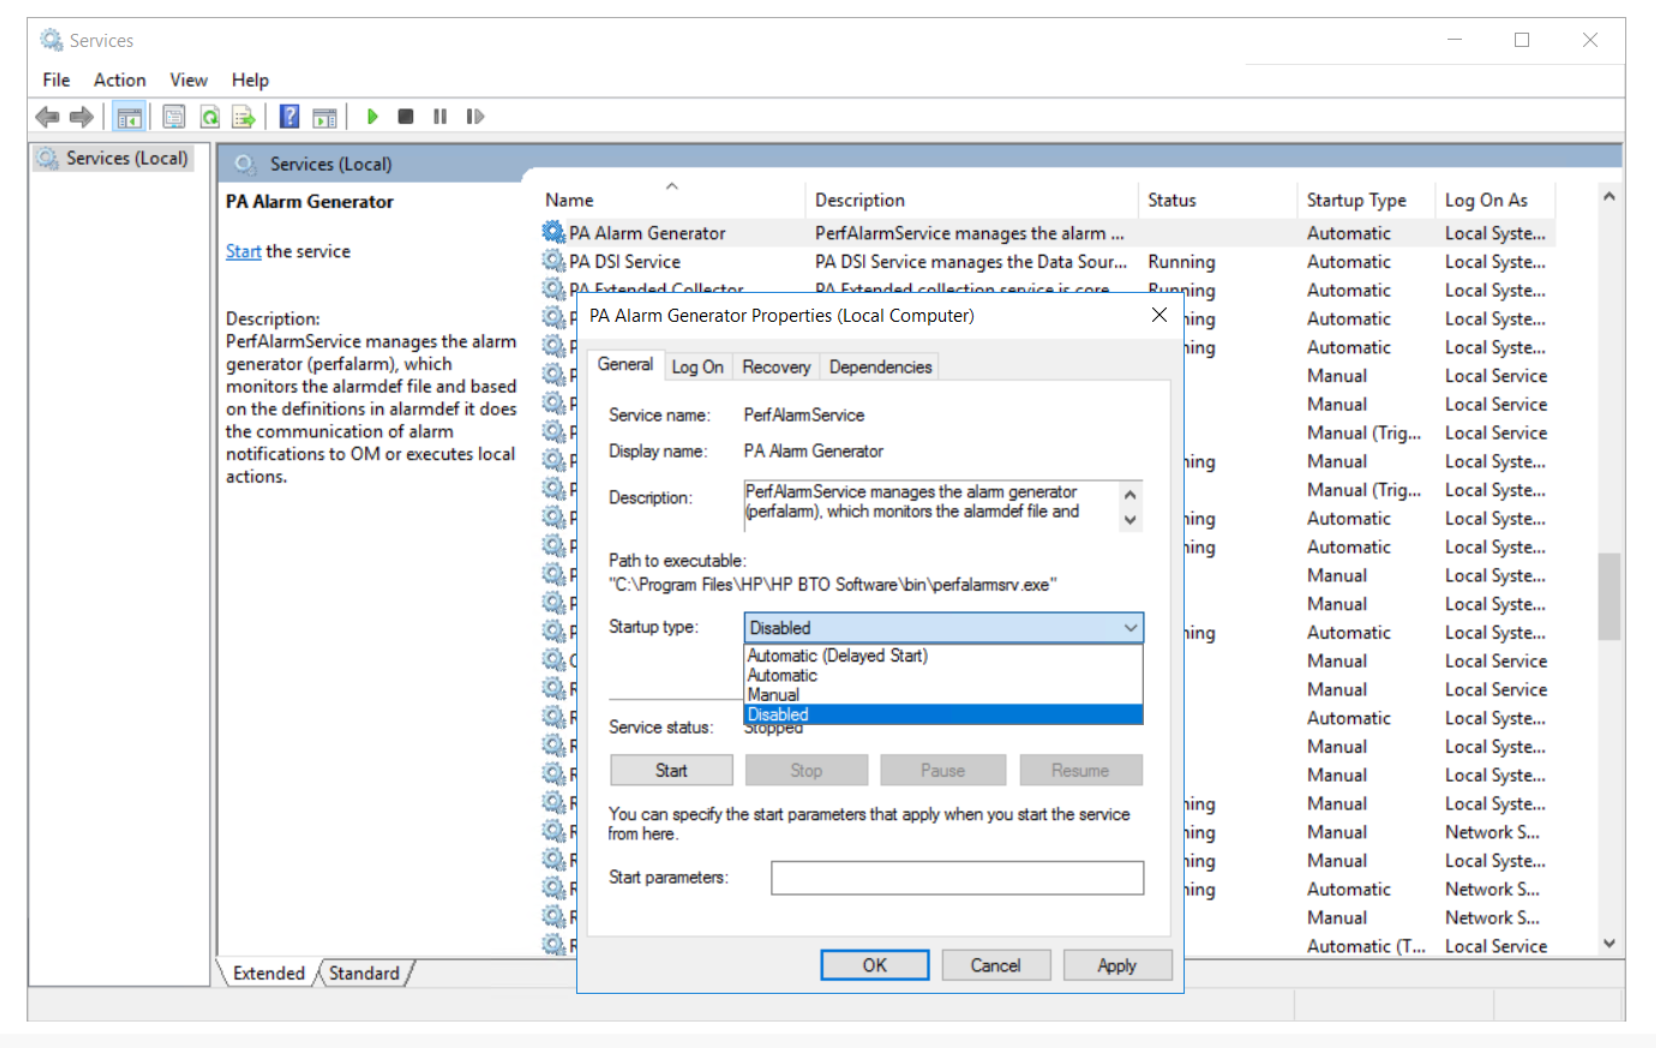Export the services list to a file
The width and height of the screenshot is (1656, 1048).
[244, 116]
